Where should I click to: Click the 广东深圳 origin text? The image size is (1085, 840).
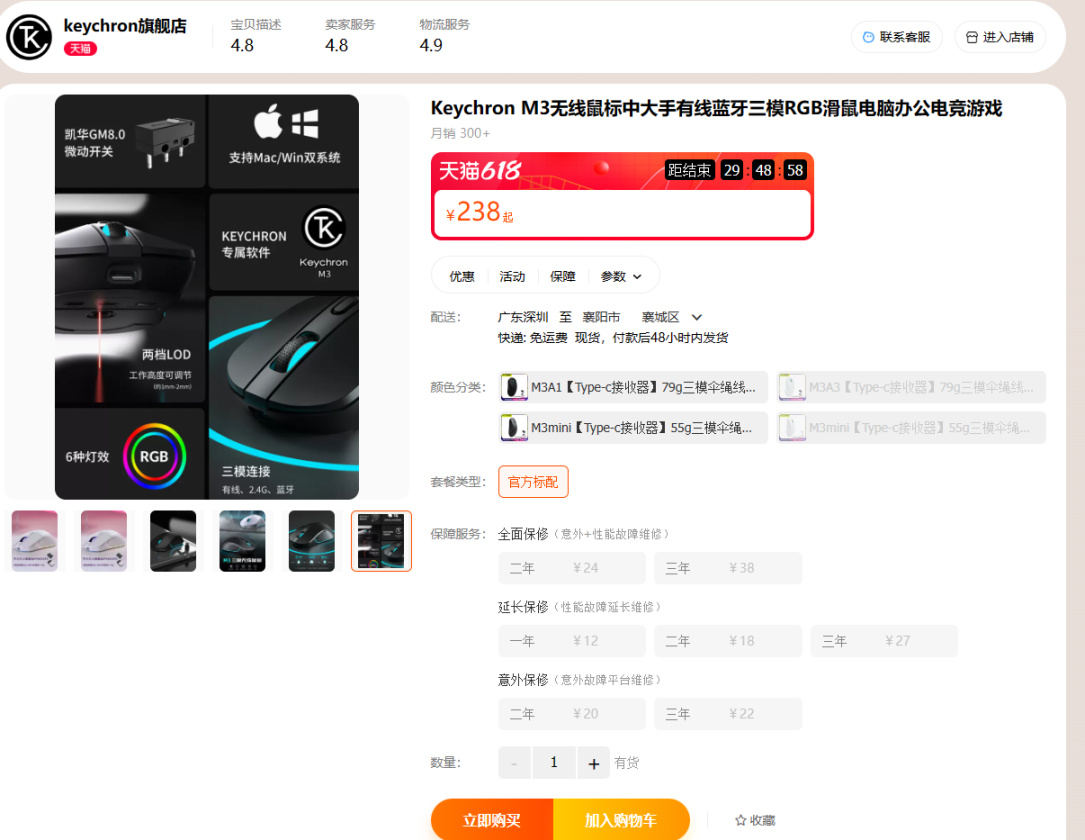tap(523, 317)
